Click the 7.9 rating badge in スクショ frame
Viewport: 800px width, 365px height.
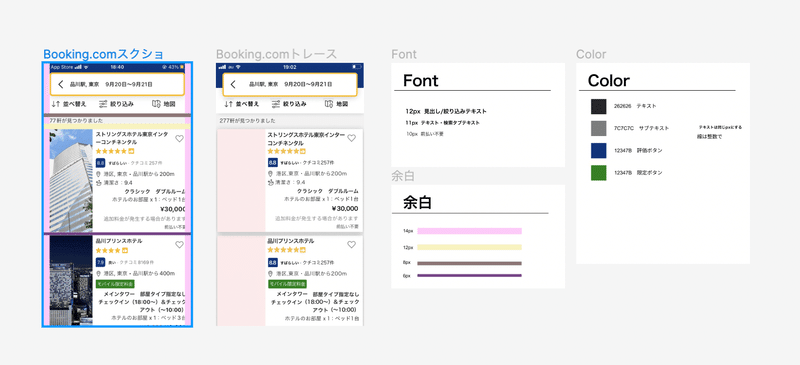(x=101, y=262)
